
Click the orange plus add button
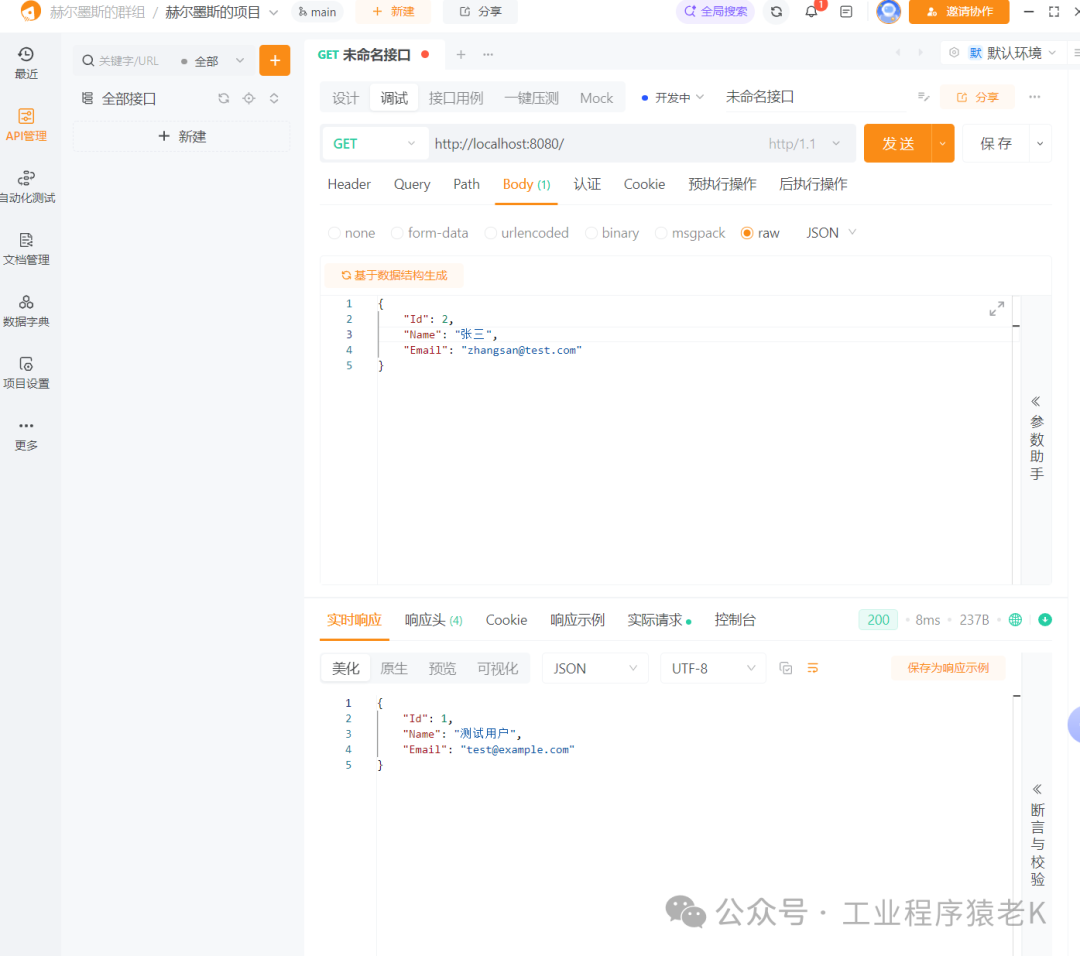(274, 60)
